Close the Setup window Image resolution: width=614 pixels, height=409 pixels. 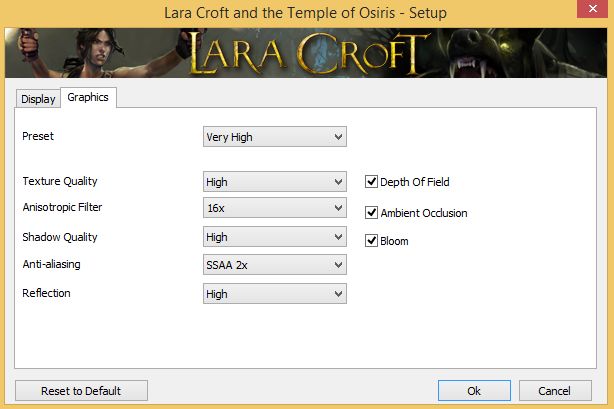pos(592,8)
